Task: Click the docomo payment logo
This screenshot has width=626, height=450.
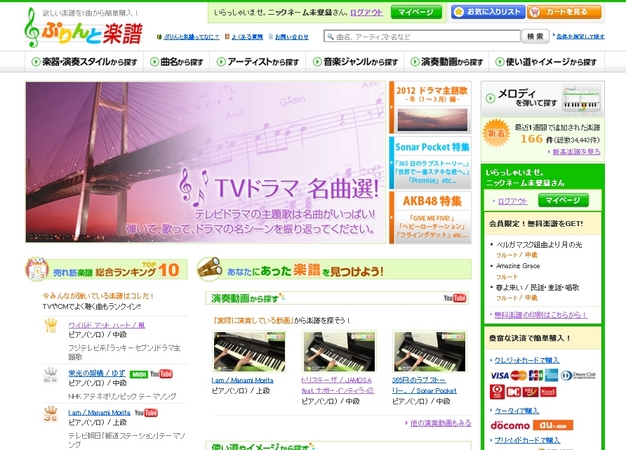Action: pos(510,425)
